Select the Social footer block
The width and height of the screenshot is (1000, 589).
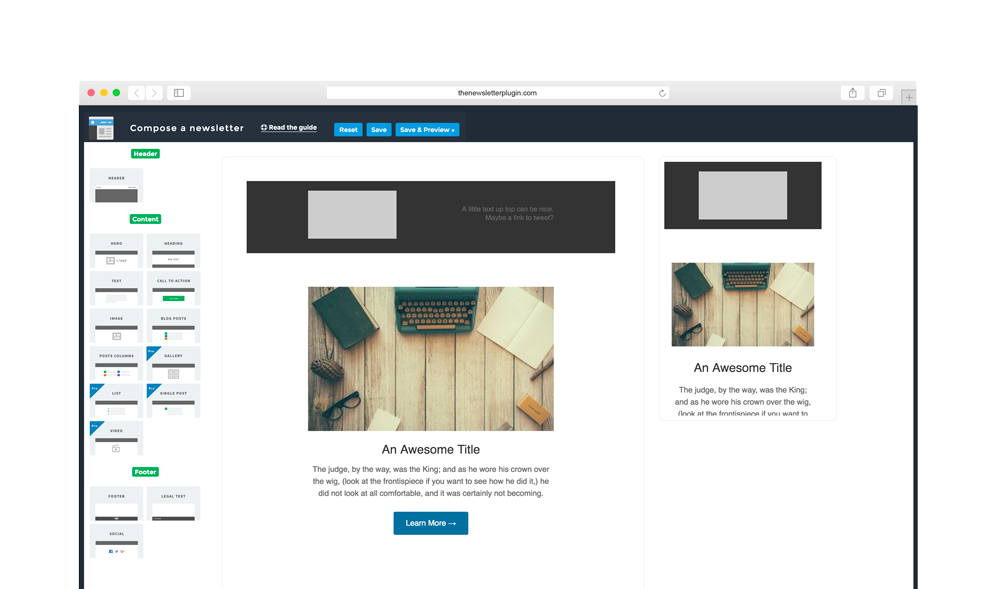116,542
